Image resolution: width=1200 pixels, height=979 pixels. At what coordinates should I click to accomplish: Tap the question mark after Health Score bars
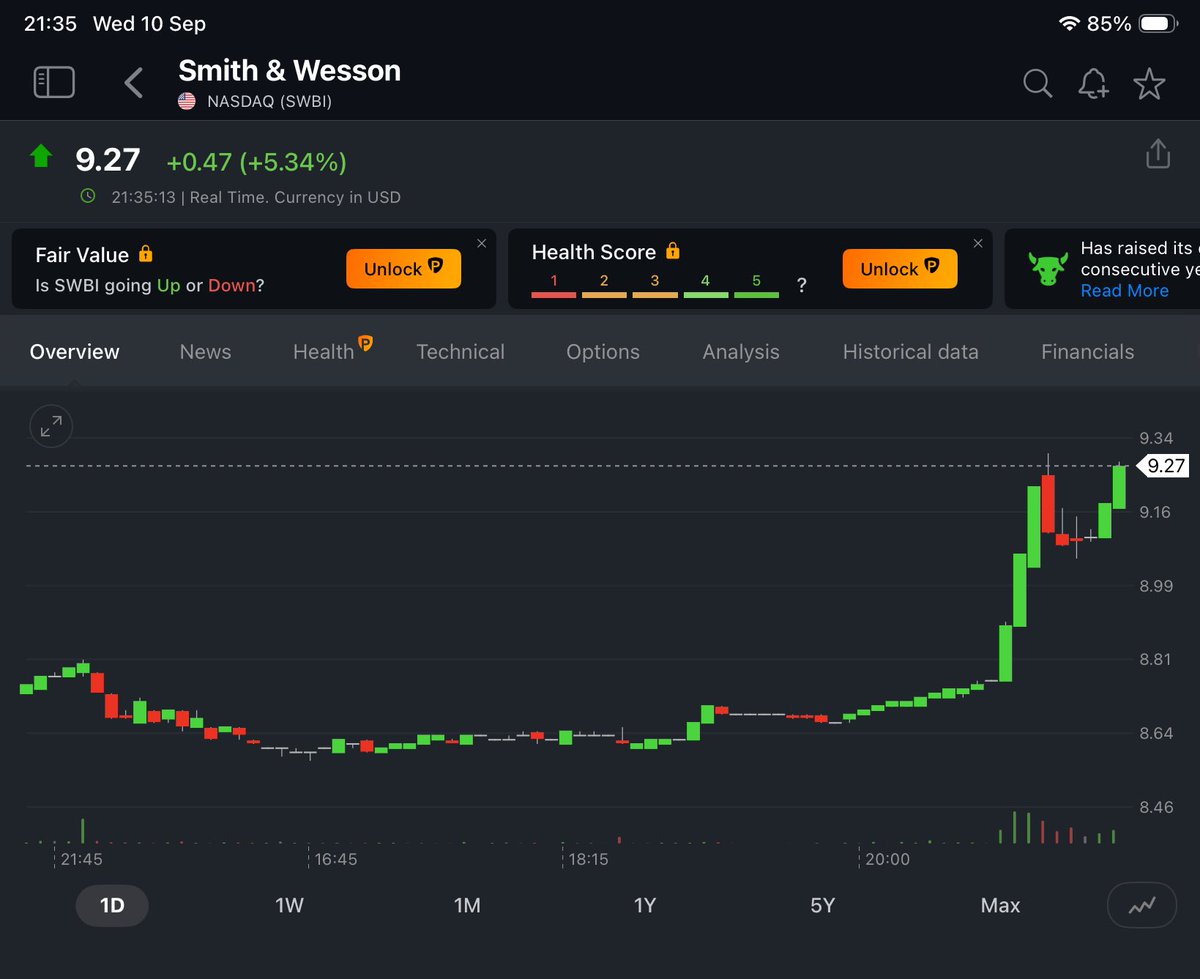click(801, 286)
